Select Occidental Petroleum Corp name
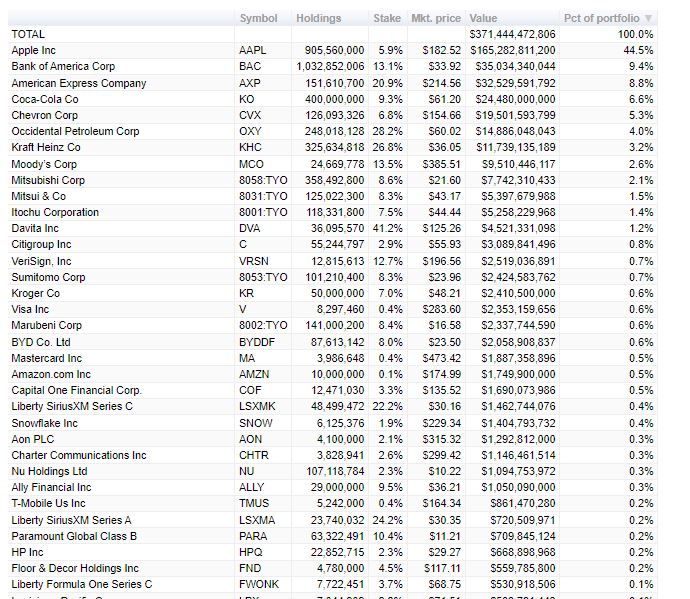 (75, 131)
